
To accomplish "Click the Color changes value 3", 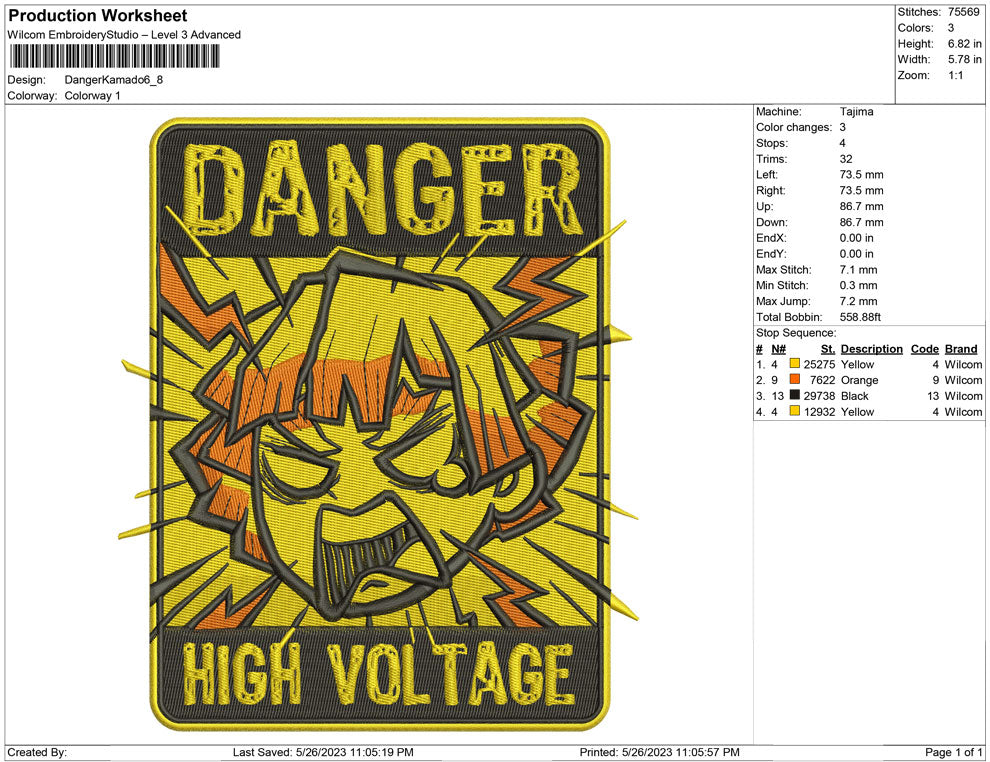I will click(x=842, y=127).
